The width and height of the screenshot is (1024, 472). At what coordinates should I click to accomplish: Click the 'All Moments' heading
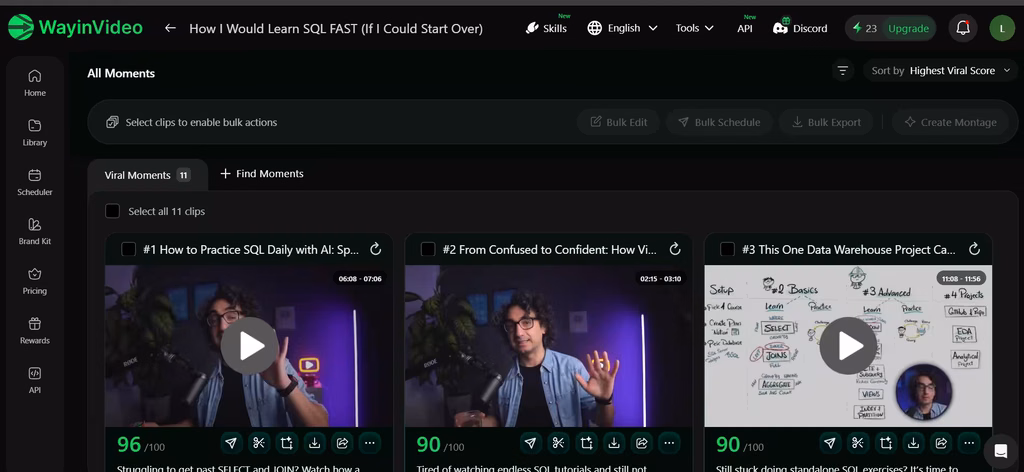[x=121, y=73]
